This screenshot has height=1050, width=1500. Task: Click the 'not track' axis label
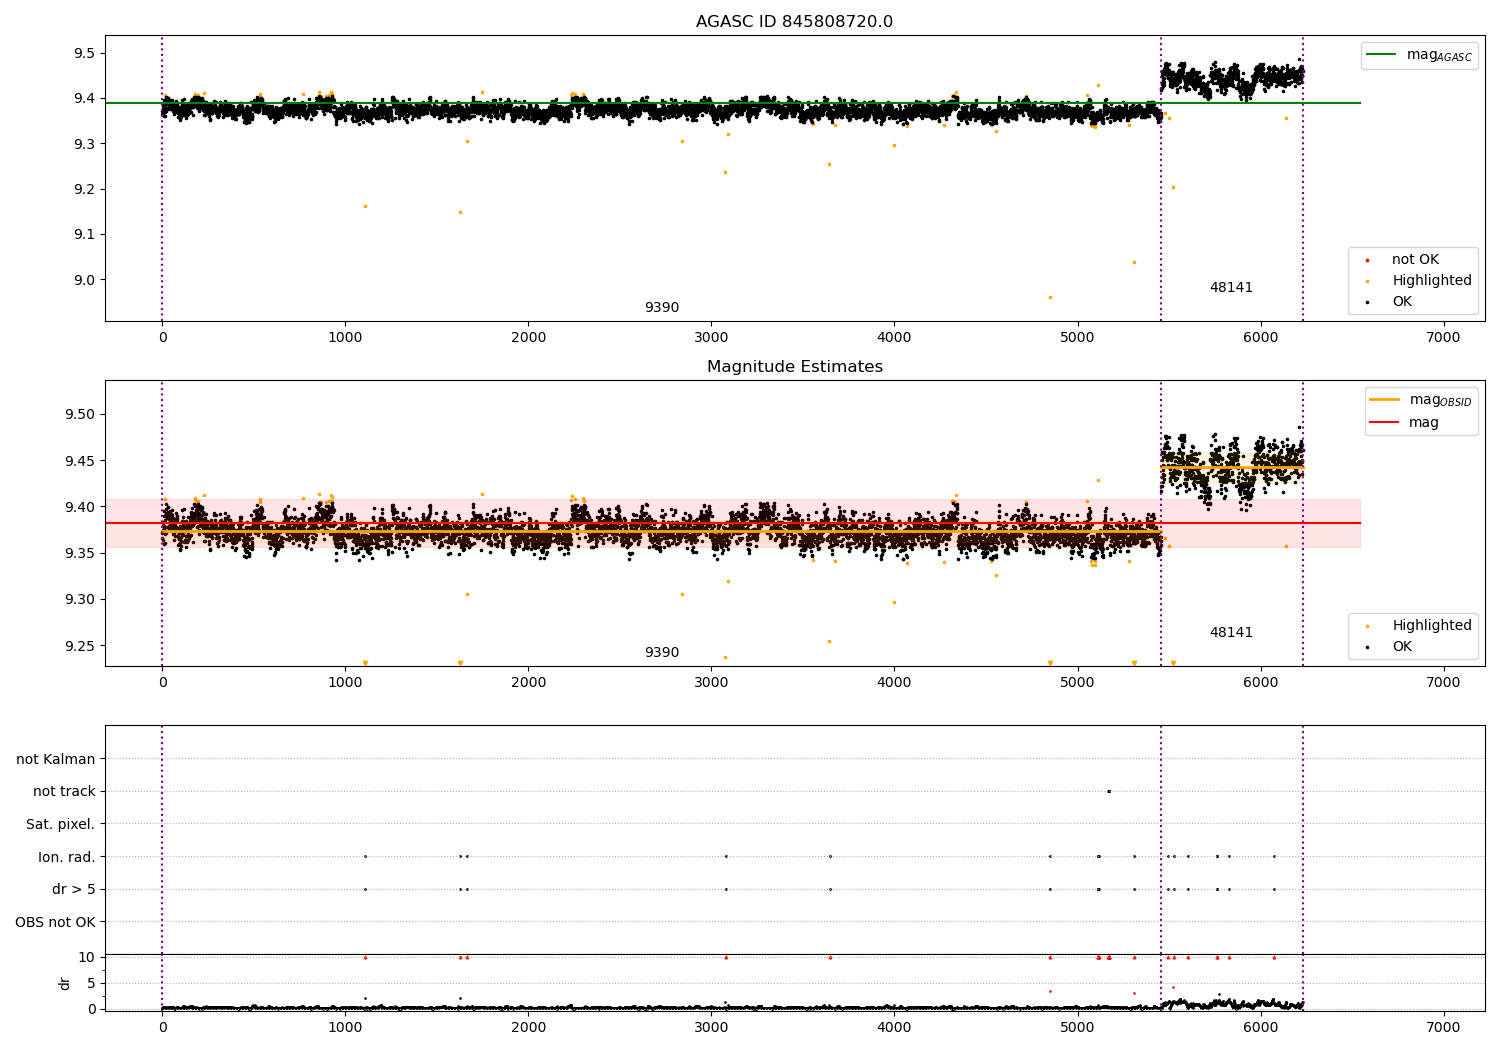(x=64, y=792)
